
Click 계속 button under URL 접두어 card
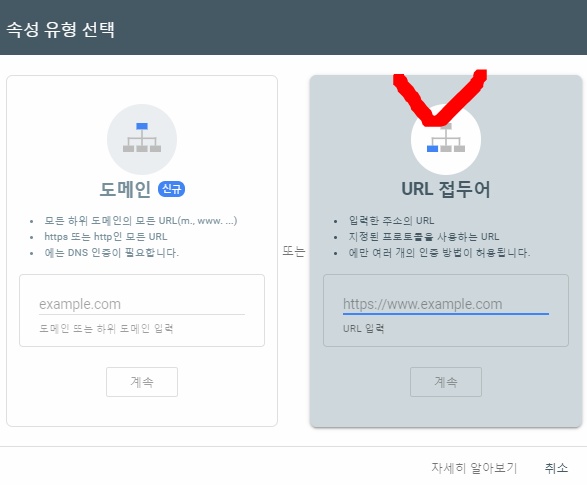click(x=445, y=382)
